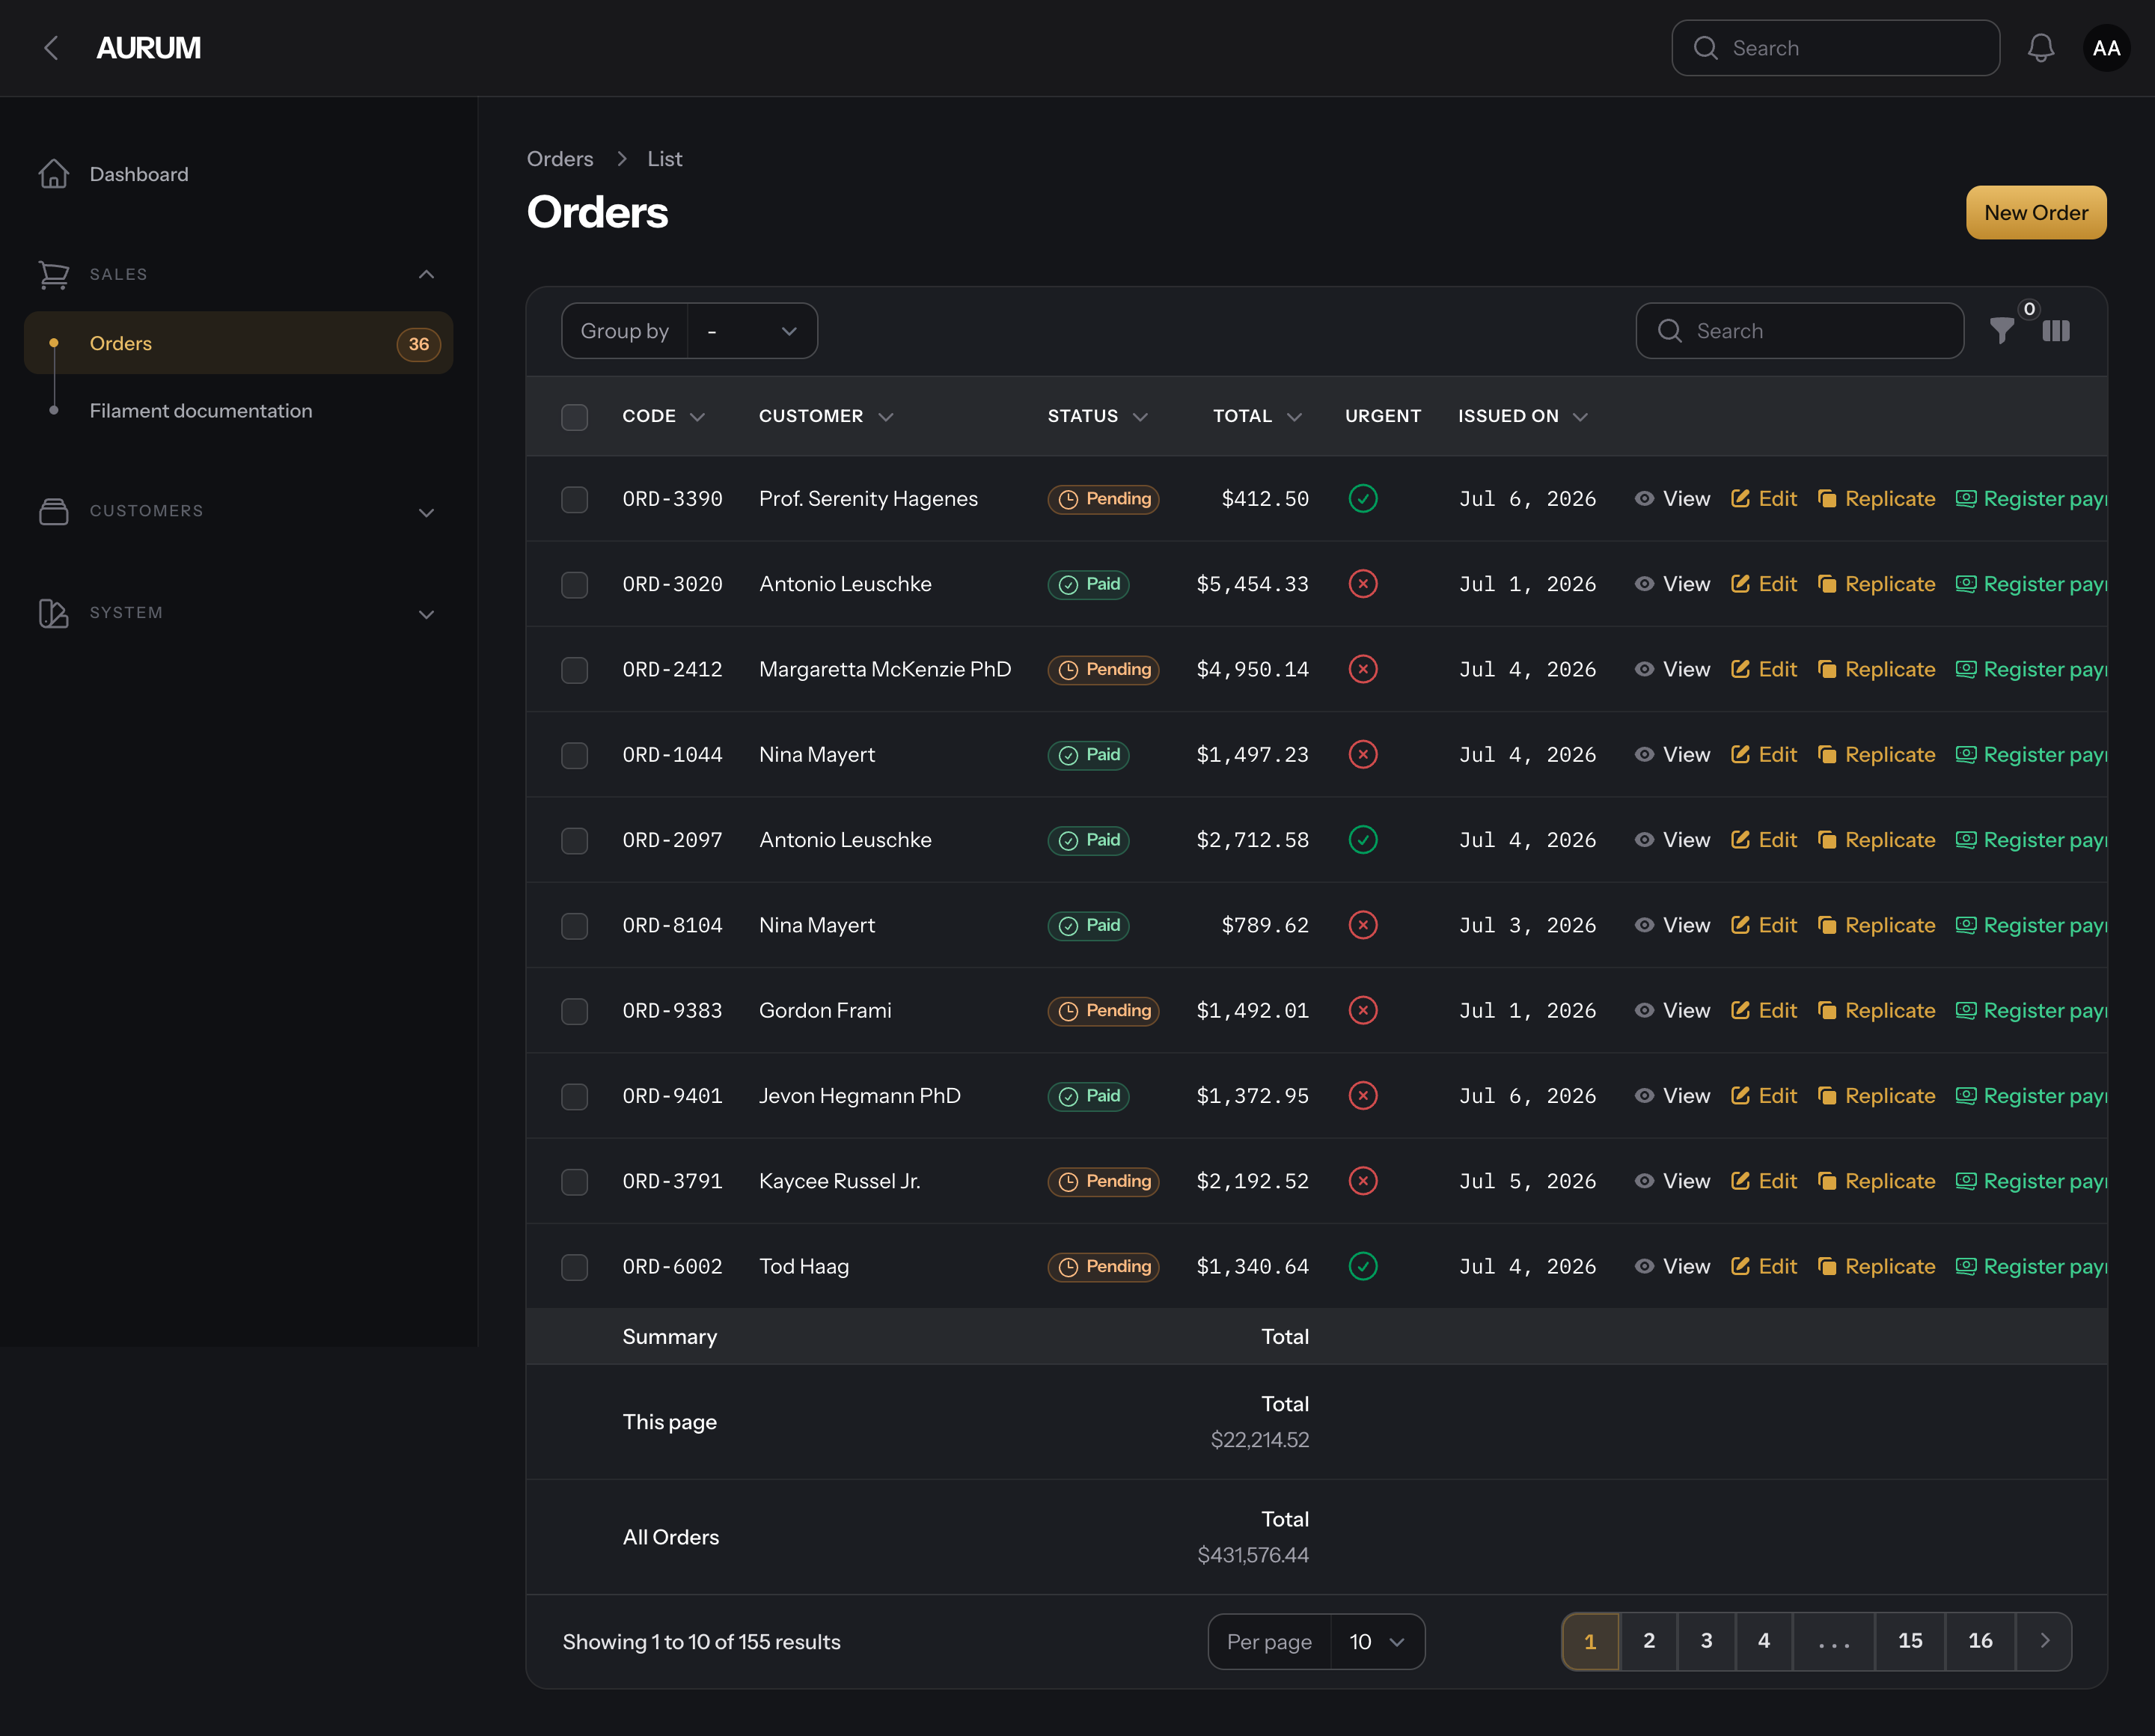Select the header select-all checkbox
The height and width of the screenshot is (1736, 2155).
pos(574,417)
